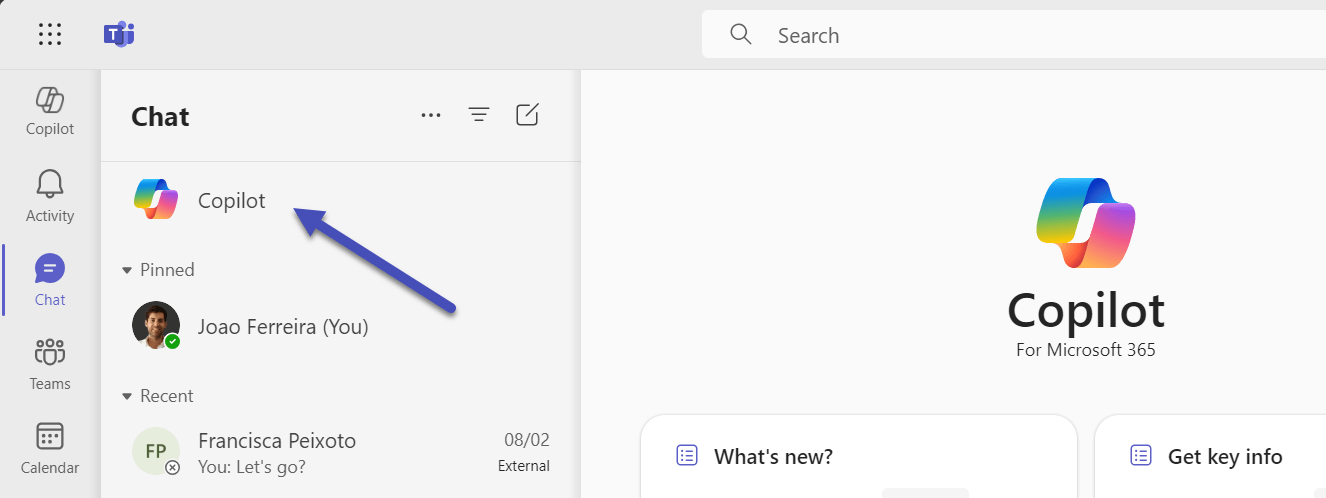Open Joao Ferreira (You) chat
1326x498 pixels.
coord(283,326)
